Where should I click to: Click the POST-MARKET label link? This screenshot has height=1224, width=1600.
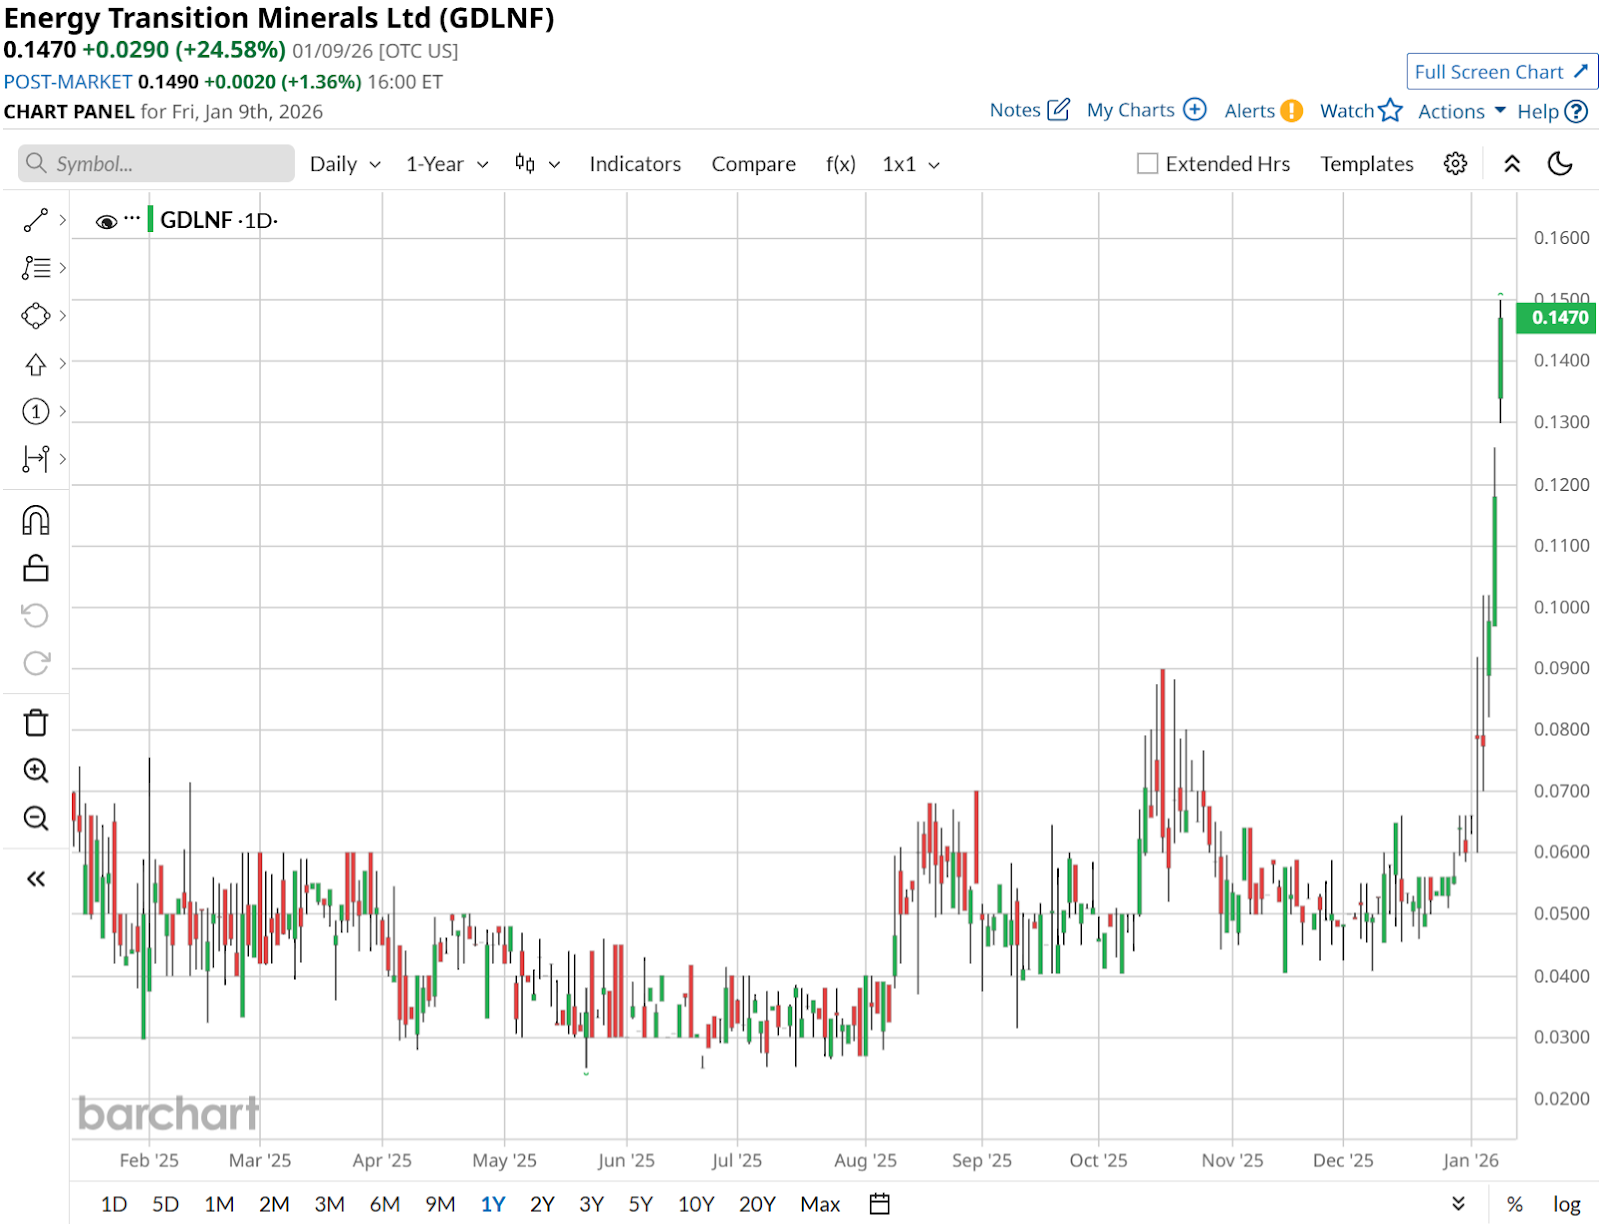(x=68, y=82)
